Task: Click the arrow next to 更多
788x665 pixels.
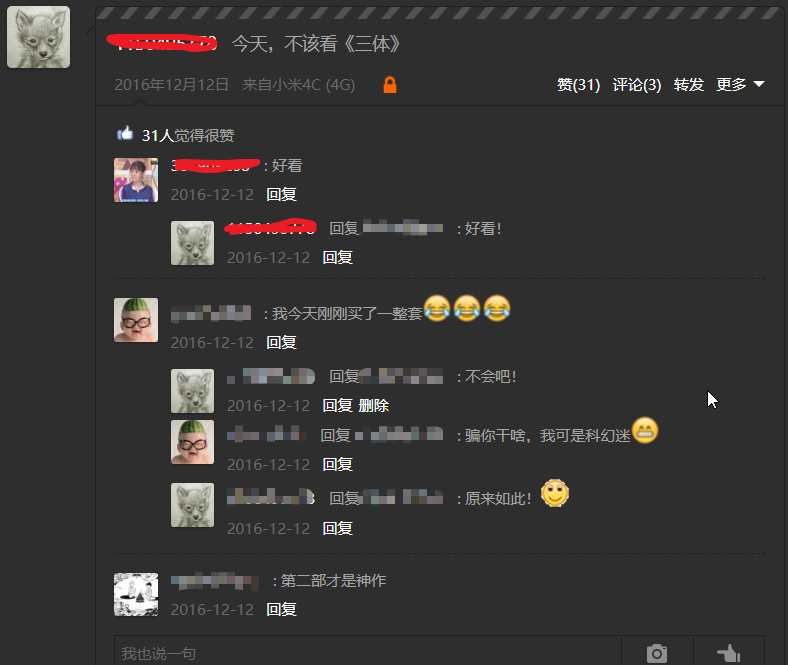Action: [759, 84]
